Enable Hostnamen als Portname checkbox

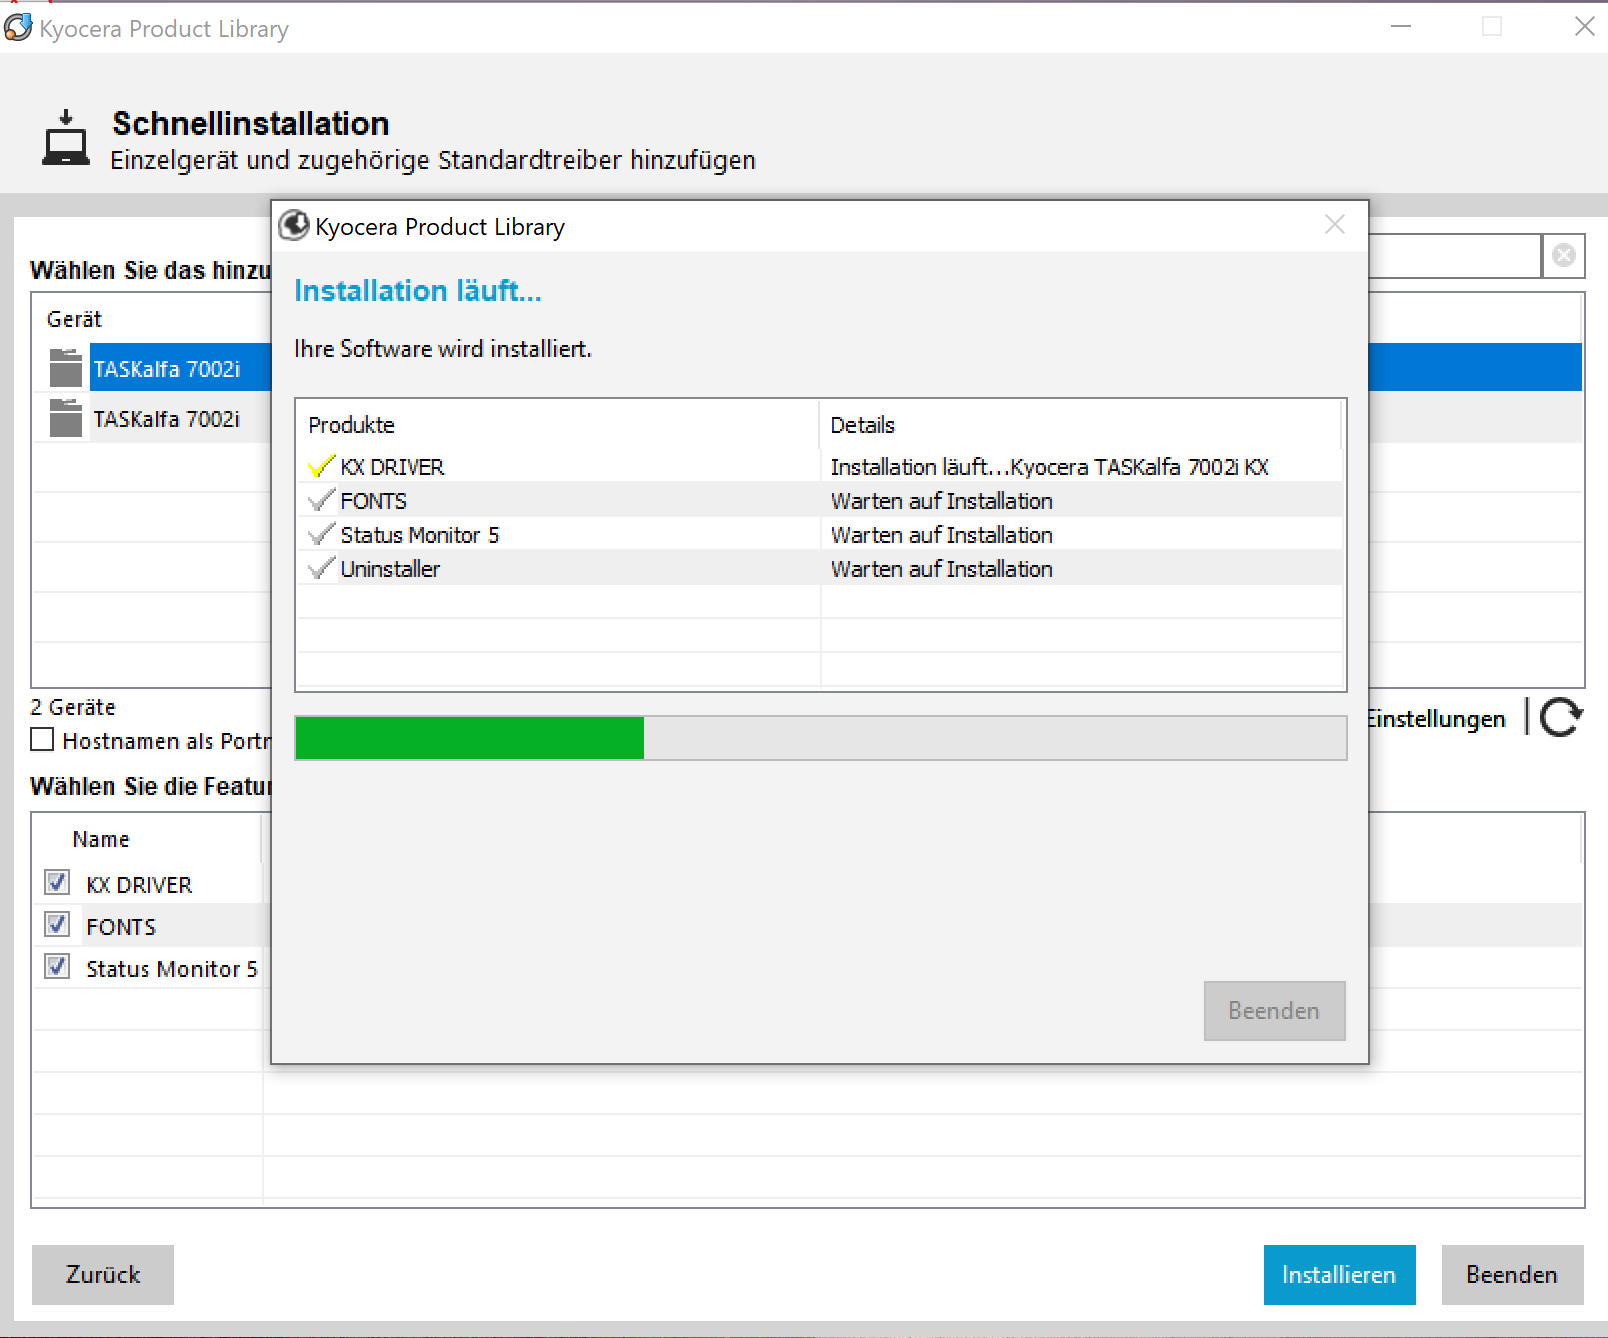(42, 740)
